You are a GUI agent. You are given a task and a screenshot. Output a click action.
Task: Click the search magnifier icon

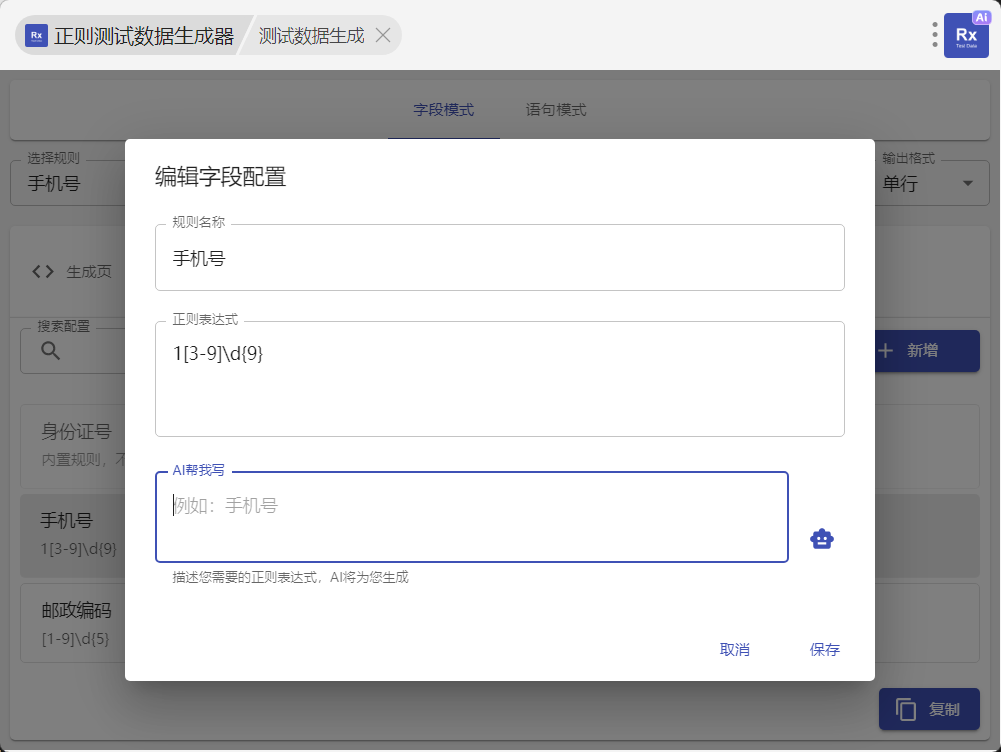[x=50, y=351]
